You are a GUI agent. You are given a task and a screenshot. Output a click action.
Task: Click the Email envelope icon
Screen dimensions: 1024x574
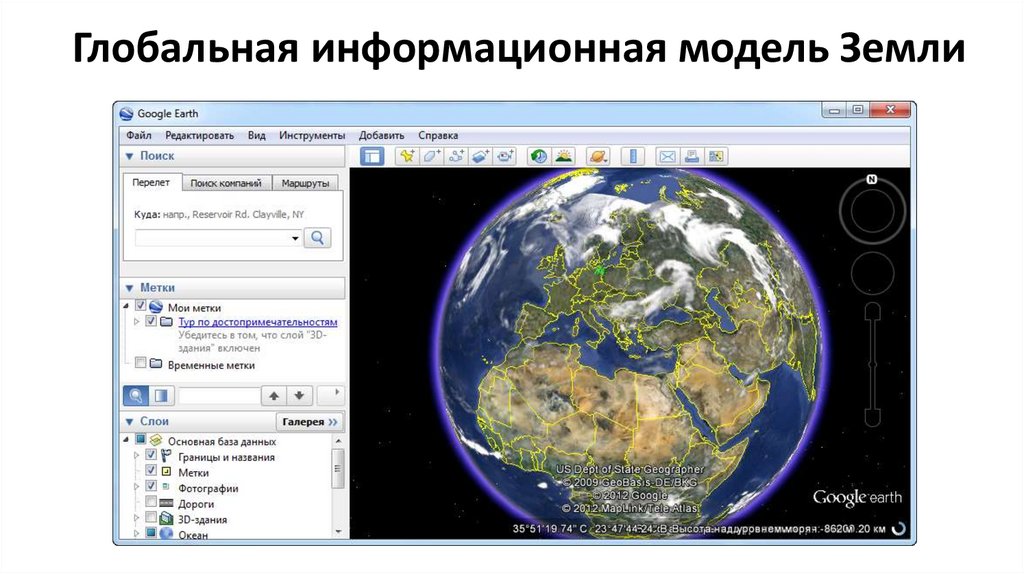pos(667,156)
